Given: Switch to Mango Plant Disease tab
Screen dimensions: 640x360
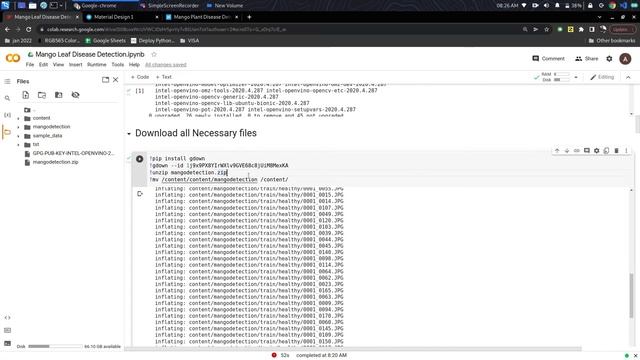Looking at the screenshot, I should (x=202, y=17).
